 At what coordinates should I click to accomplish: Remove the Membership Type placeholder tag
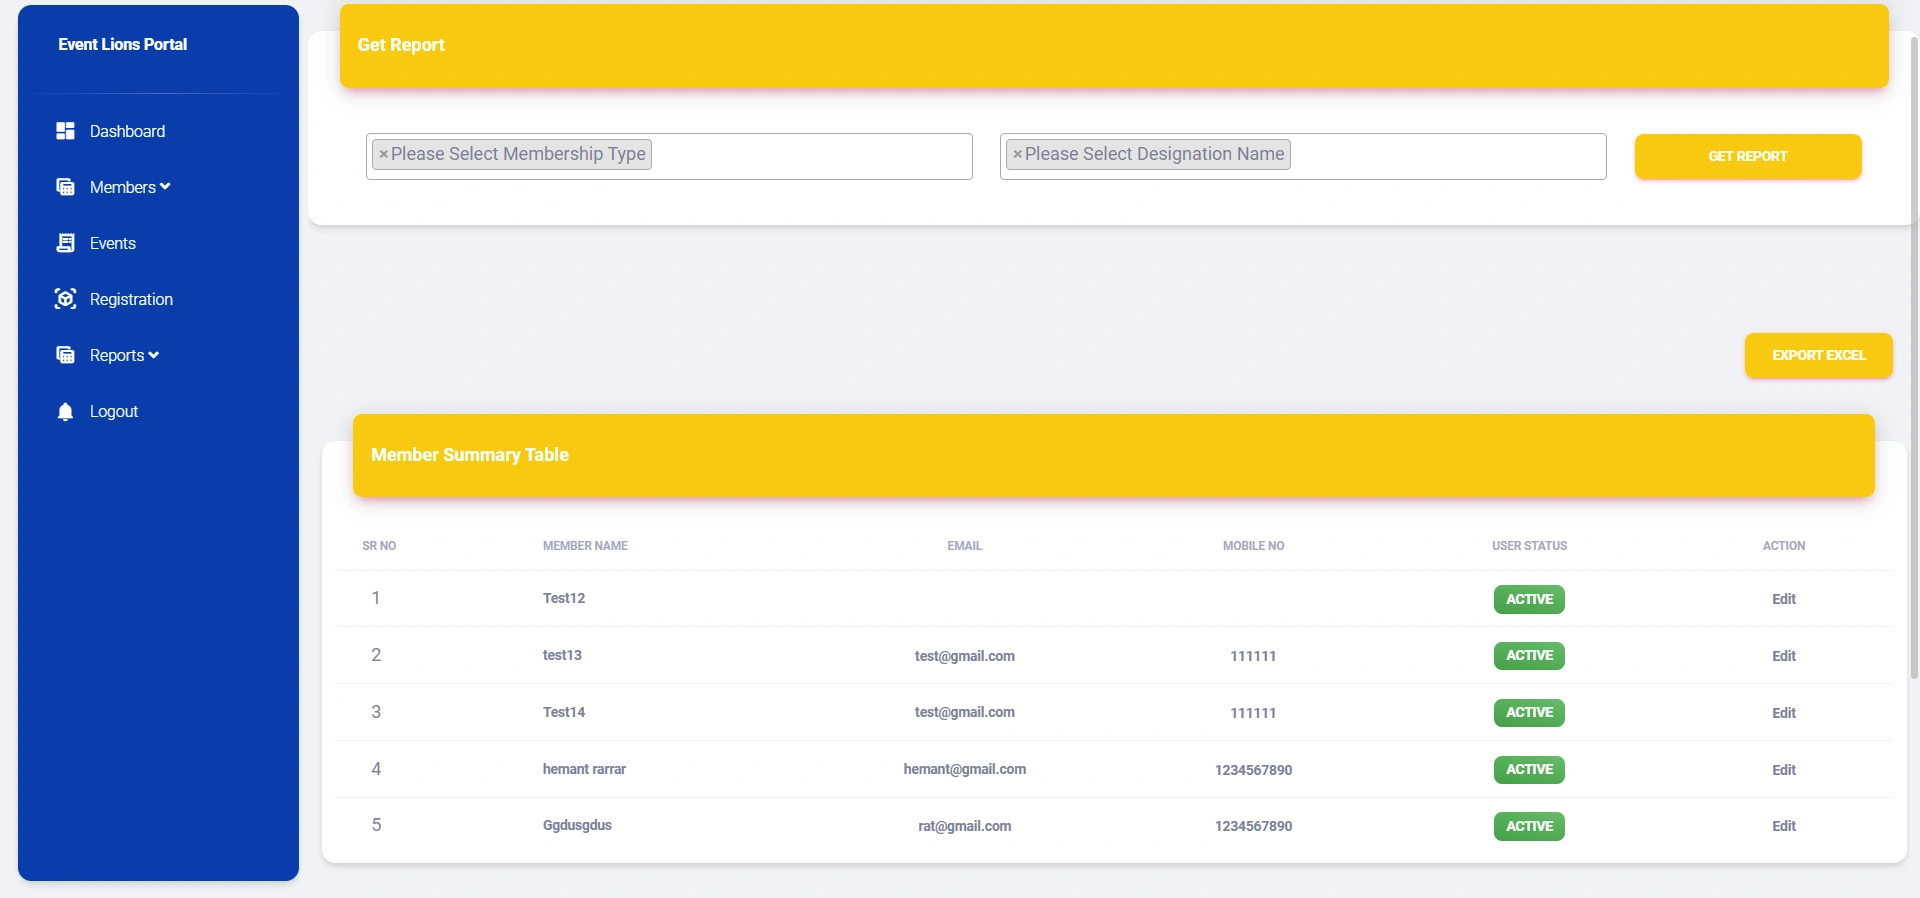coord(383,154)
